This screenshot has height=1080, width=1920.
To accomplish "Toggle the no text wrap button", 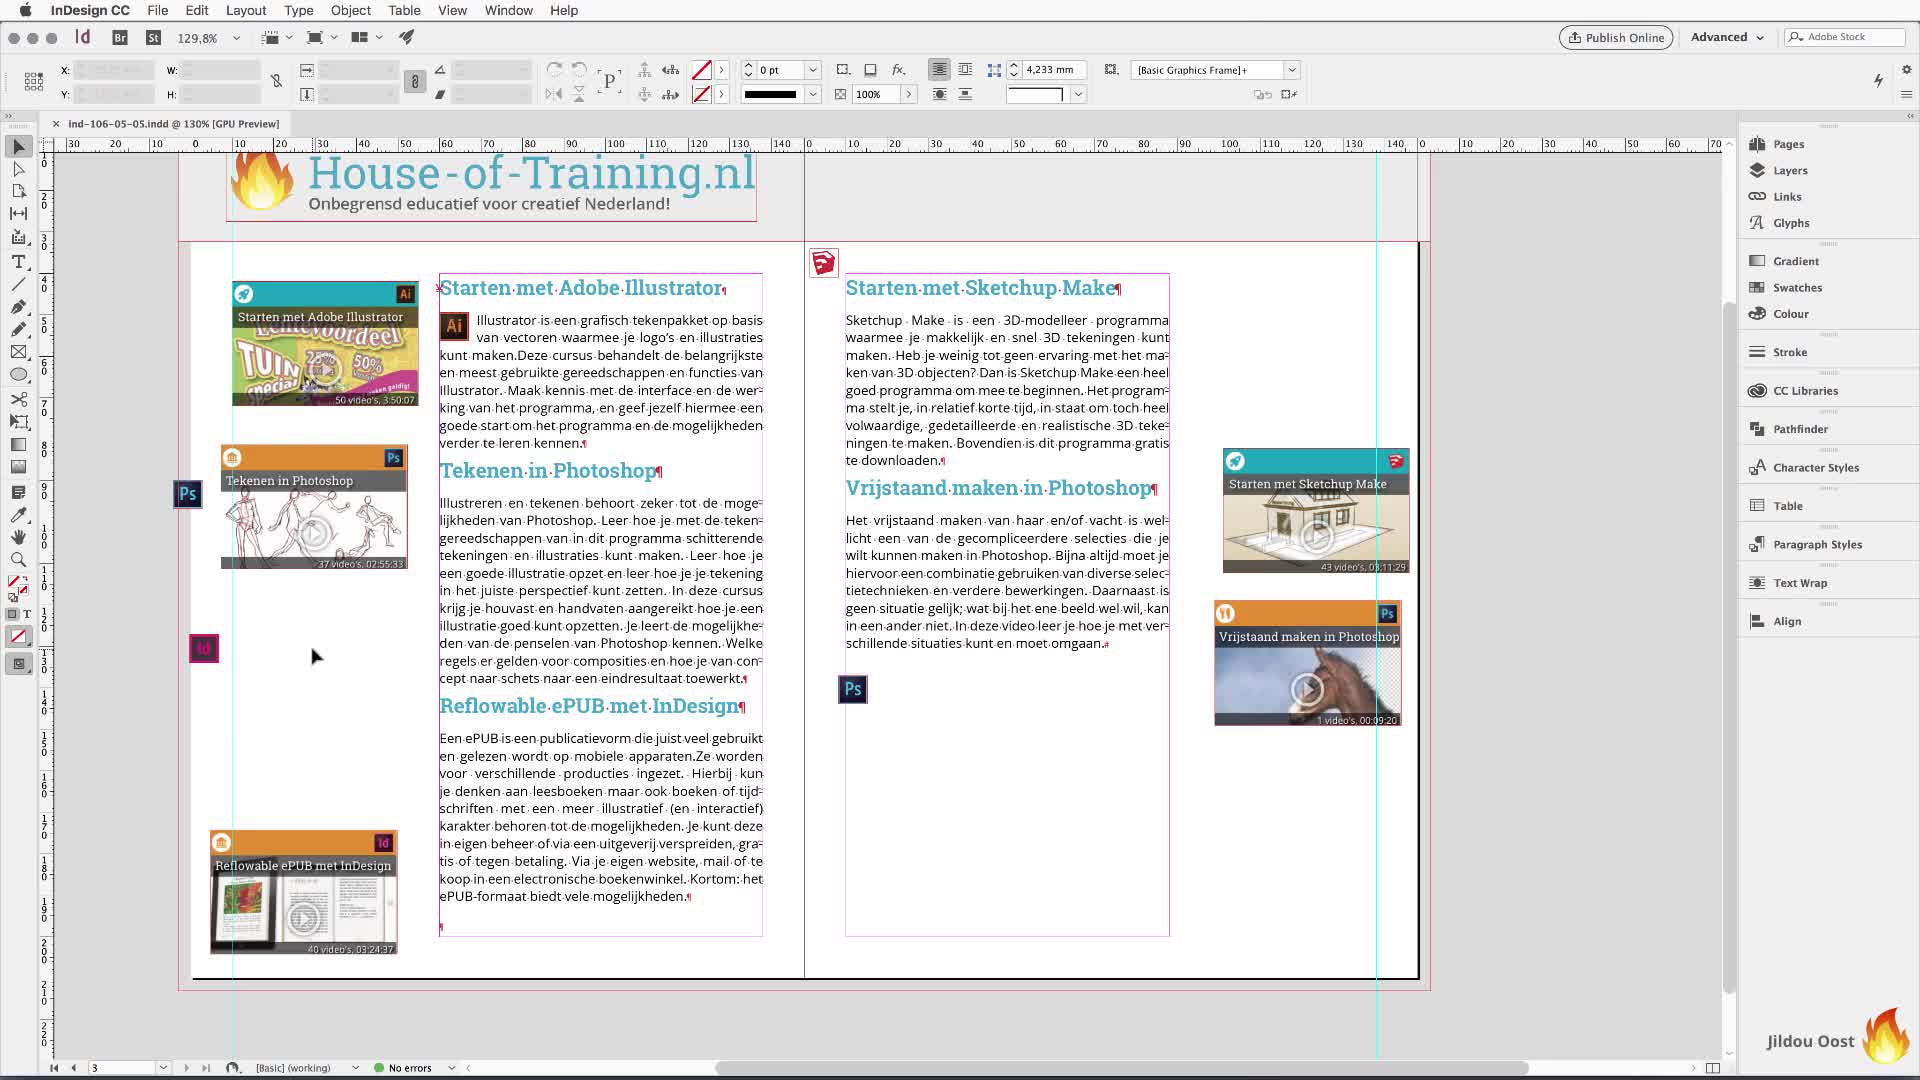I will point(939,70).
